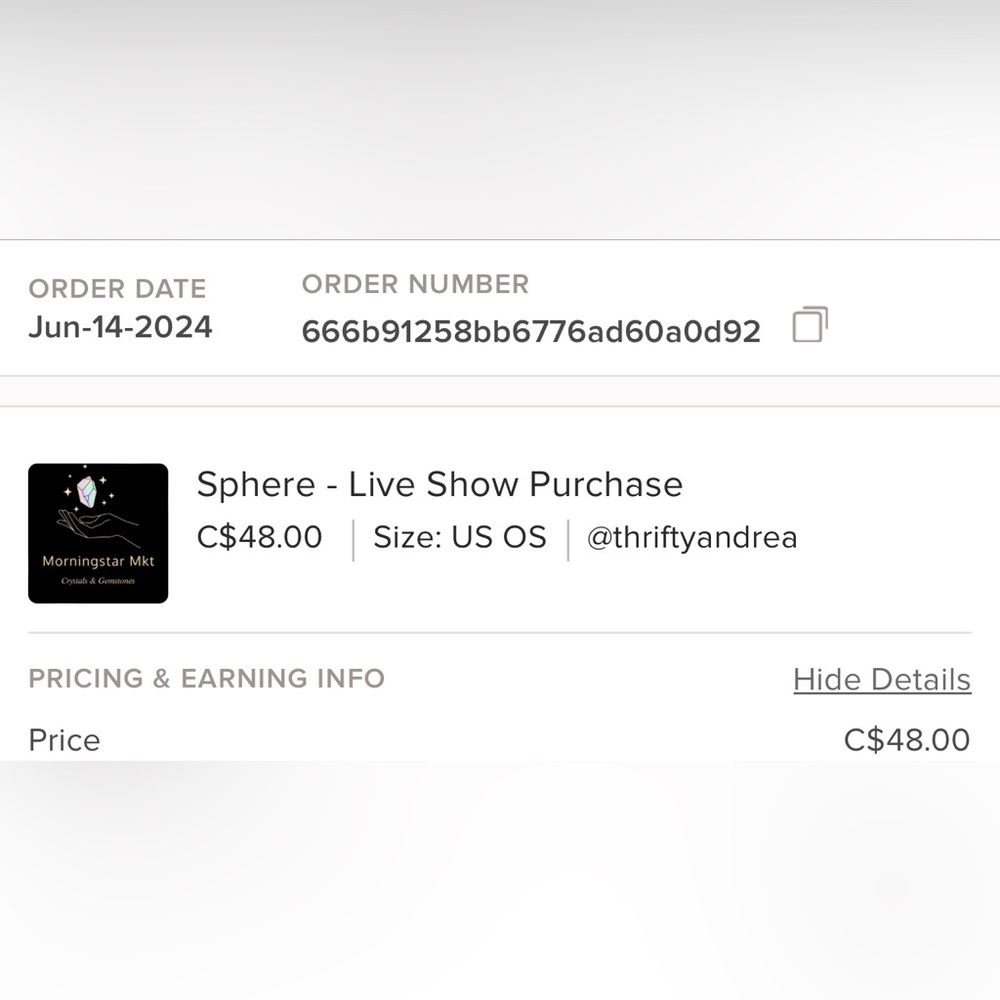Click the Morningstar Mkt text in thumbnail
Image resolution: width=1000 pixels, height=1000 pixels.
click(x=98, y=561)
